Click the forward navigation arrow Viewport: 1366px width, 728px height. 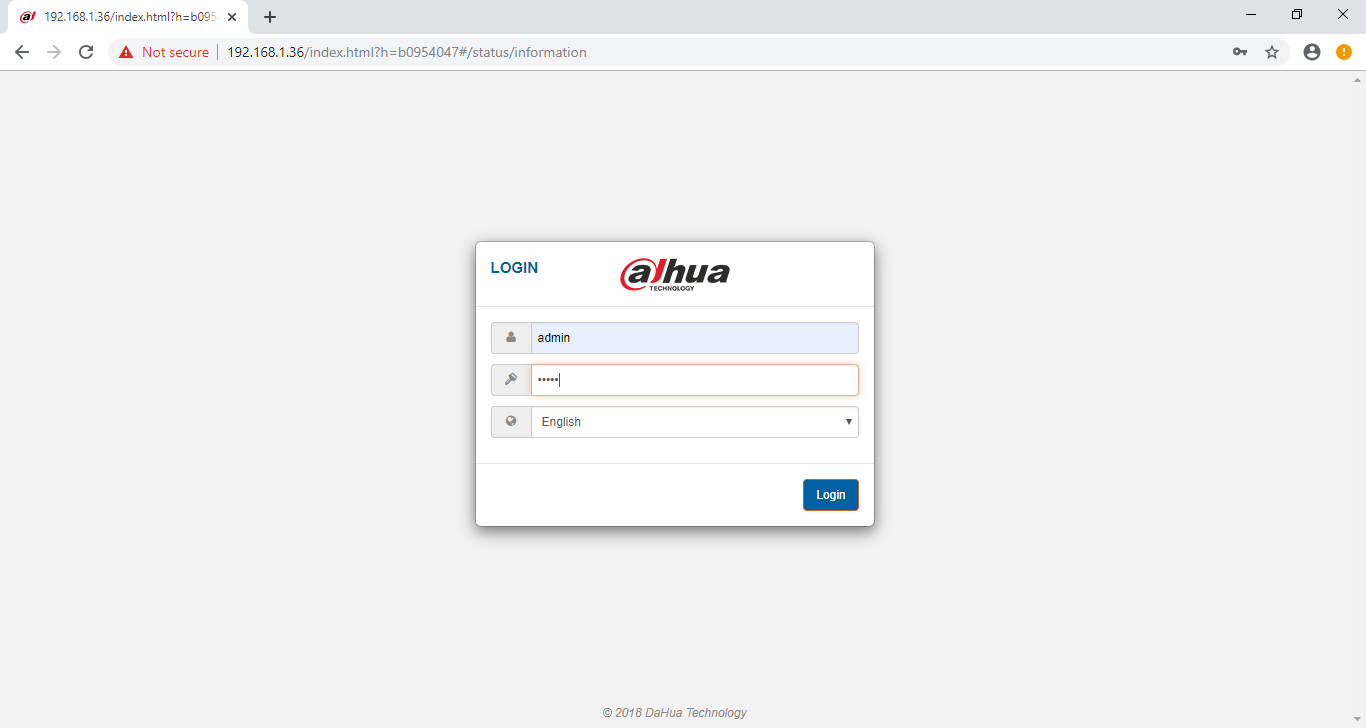tap(54, 52)
